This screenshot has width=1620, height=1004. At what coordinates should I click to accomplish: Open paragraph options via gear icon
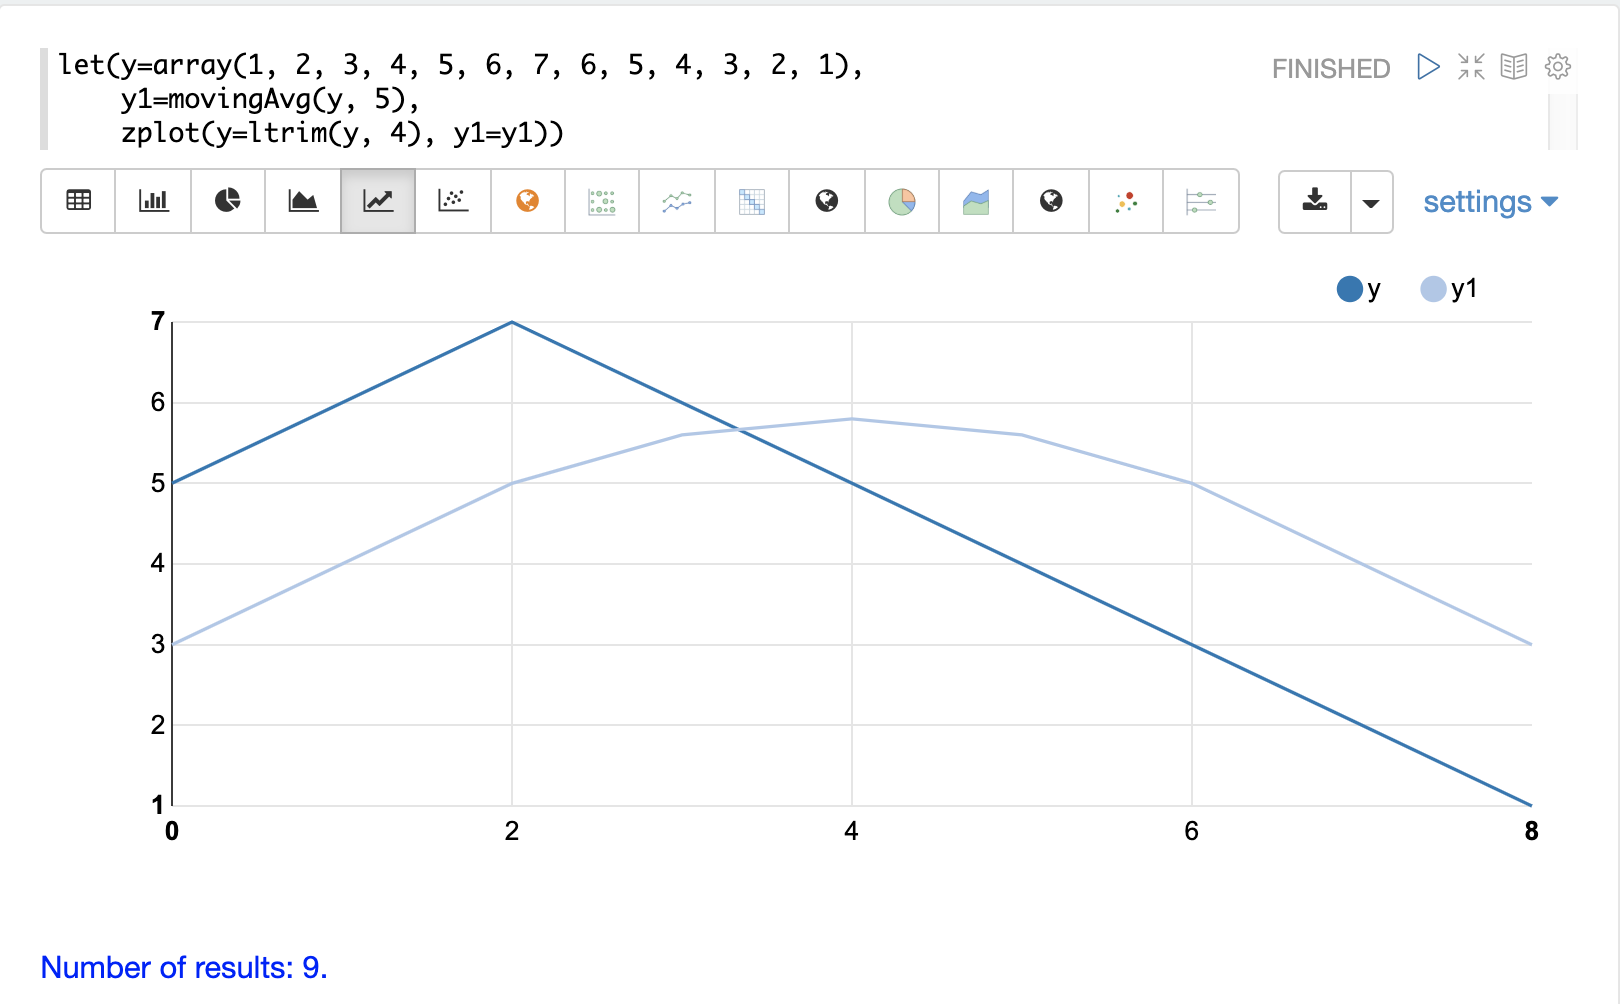pos(1558,67)
